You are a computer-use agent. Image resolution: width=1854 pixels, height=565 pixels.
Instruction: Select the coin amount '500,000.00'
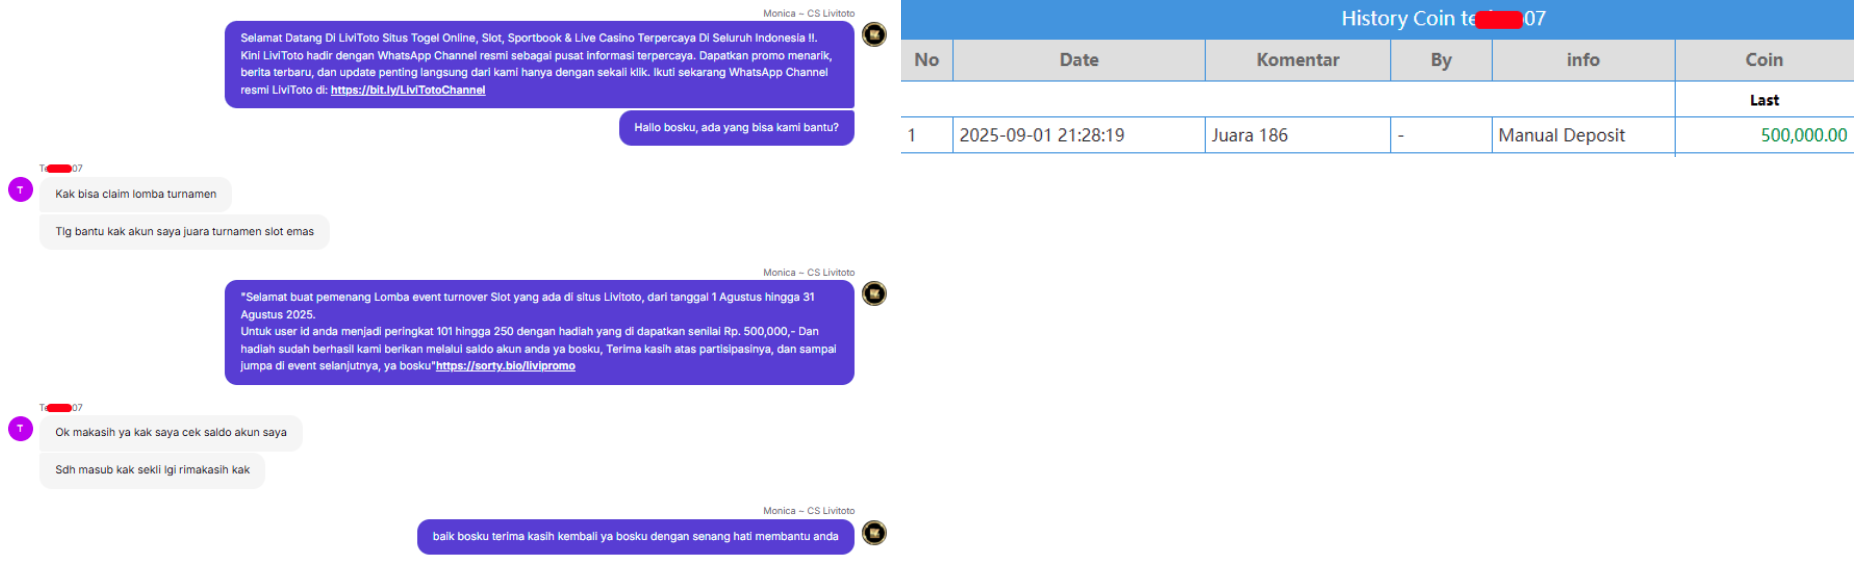[1804, 135]
